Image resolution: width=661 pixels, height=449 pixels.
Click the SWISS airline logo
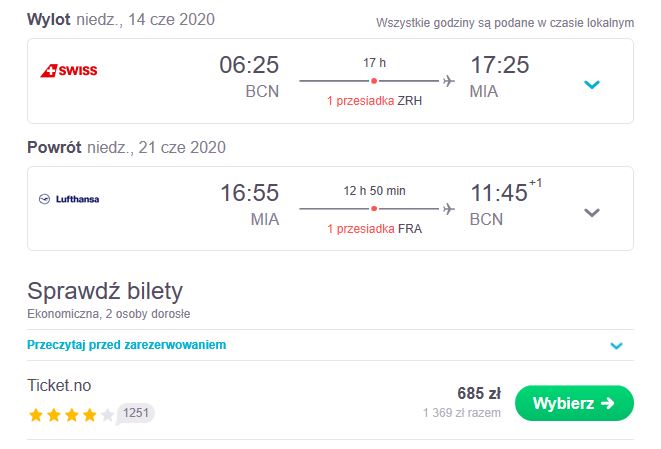click(69, 70)
